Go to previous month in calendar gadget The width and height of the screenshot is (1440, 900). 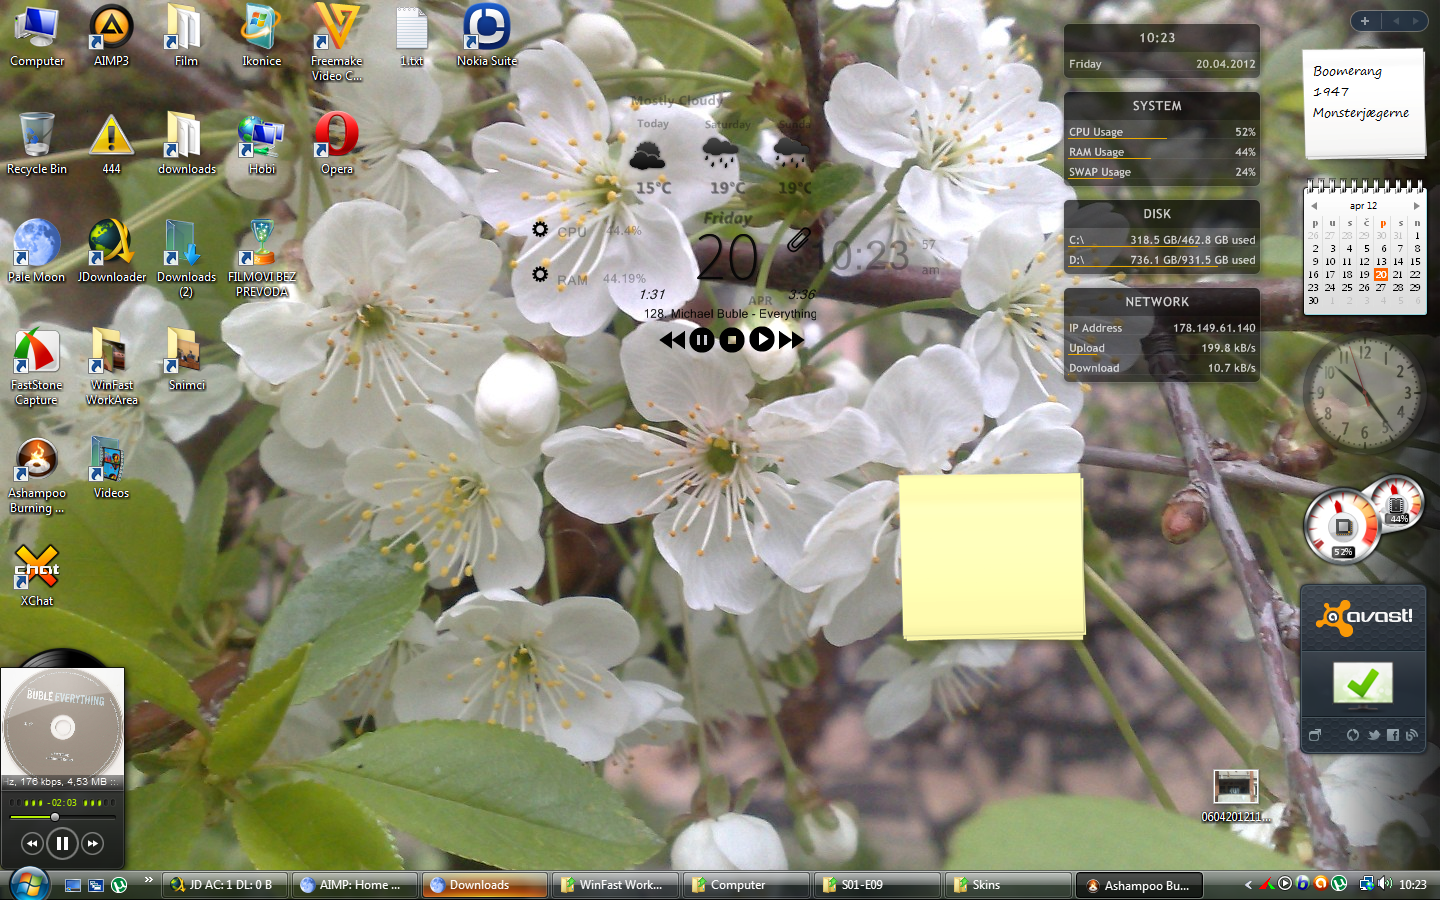(x=1314, y=206)
